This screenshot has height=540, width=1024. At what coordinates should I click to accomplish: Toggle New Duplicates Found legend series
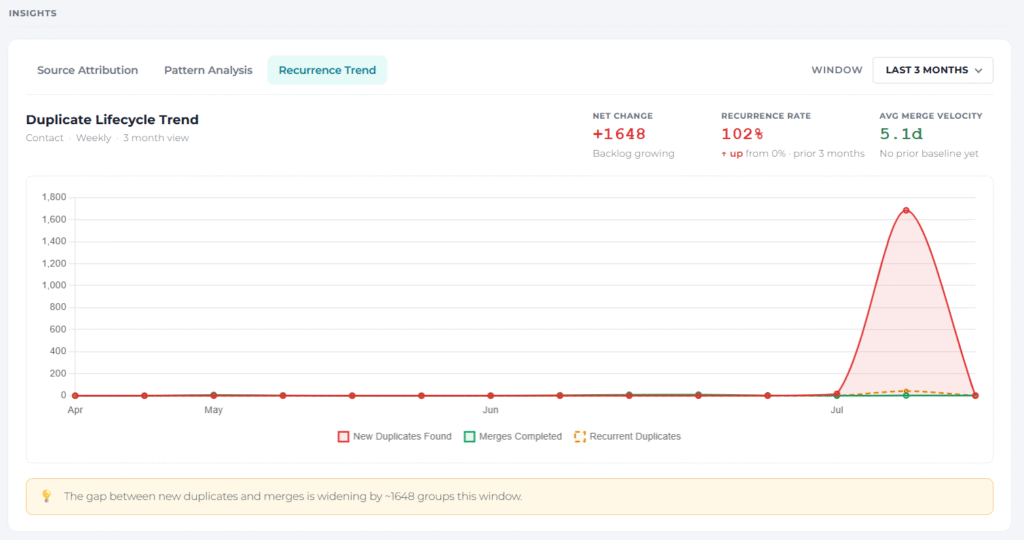click(x=394, y=436)
